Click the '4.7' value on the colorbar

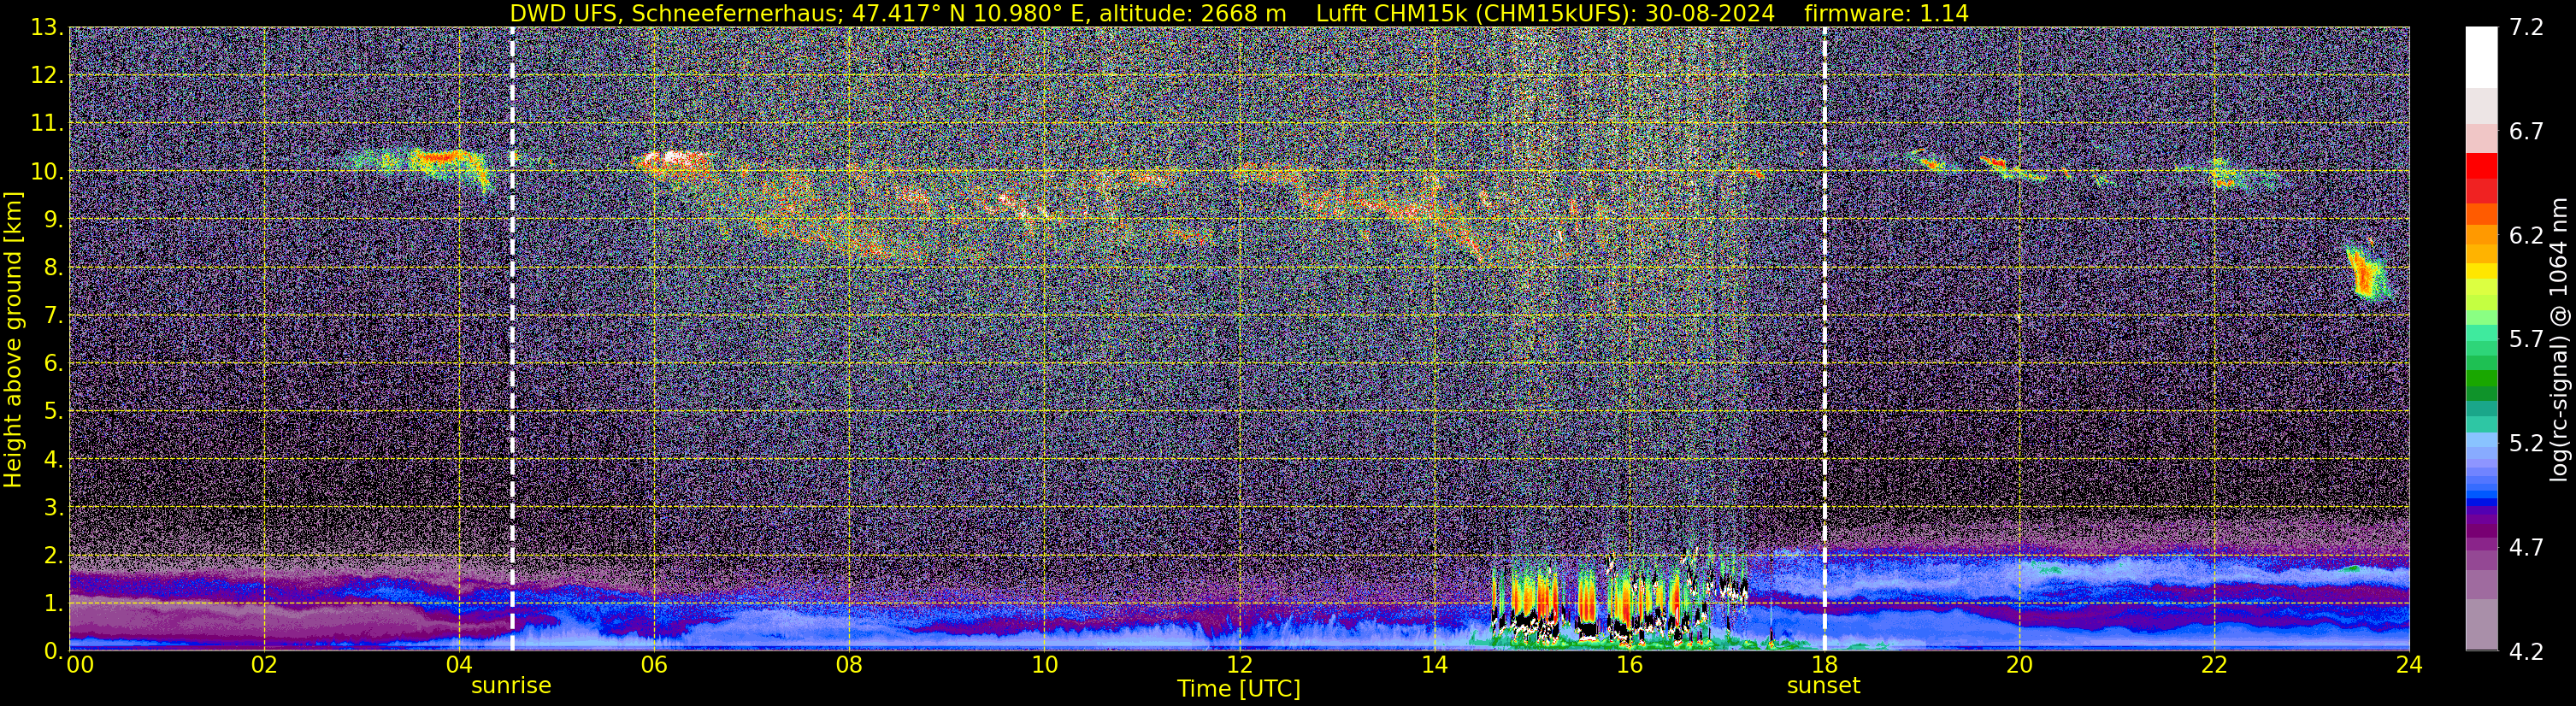[2526, 548]
